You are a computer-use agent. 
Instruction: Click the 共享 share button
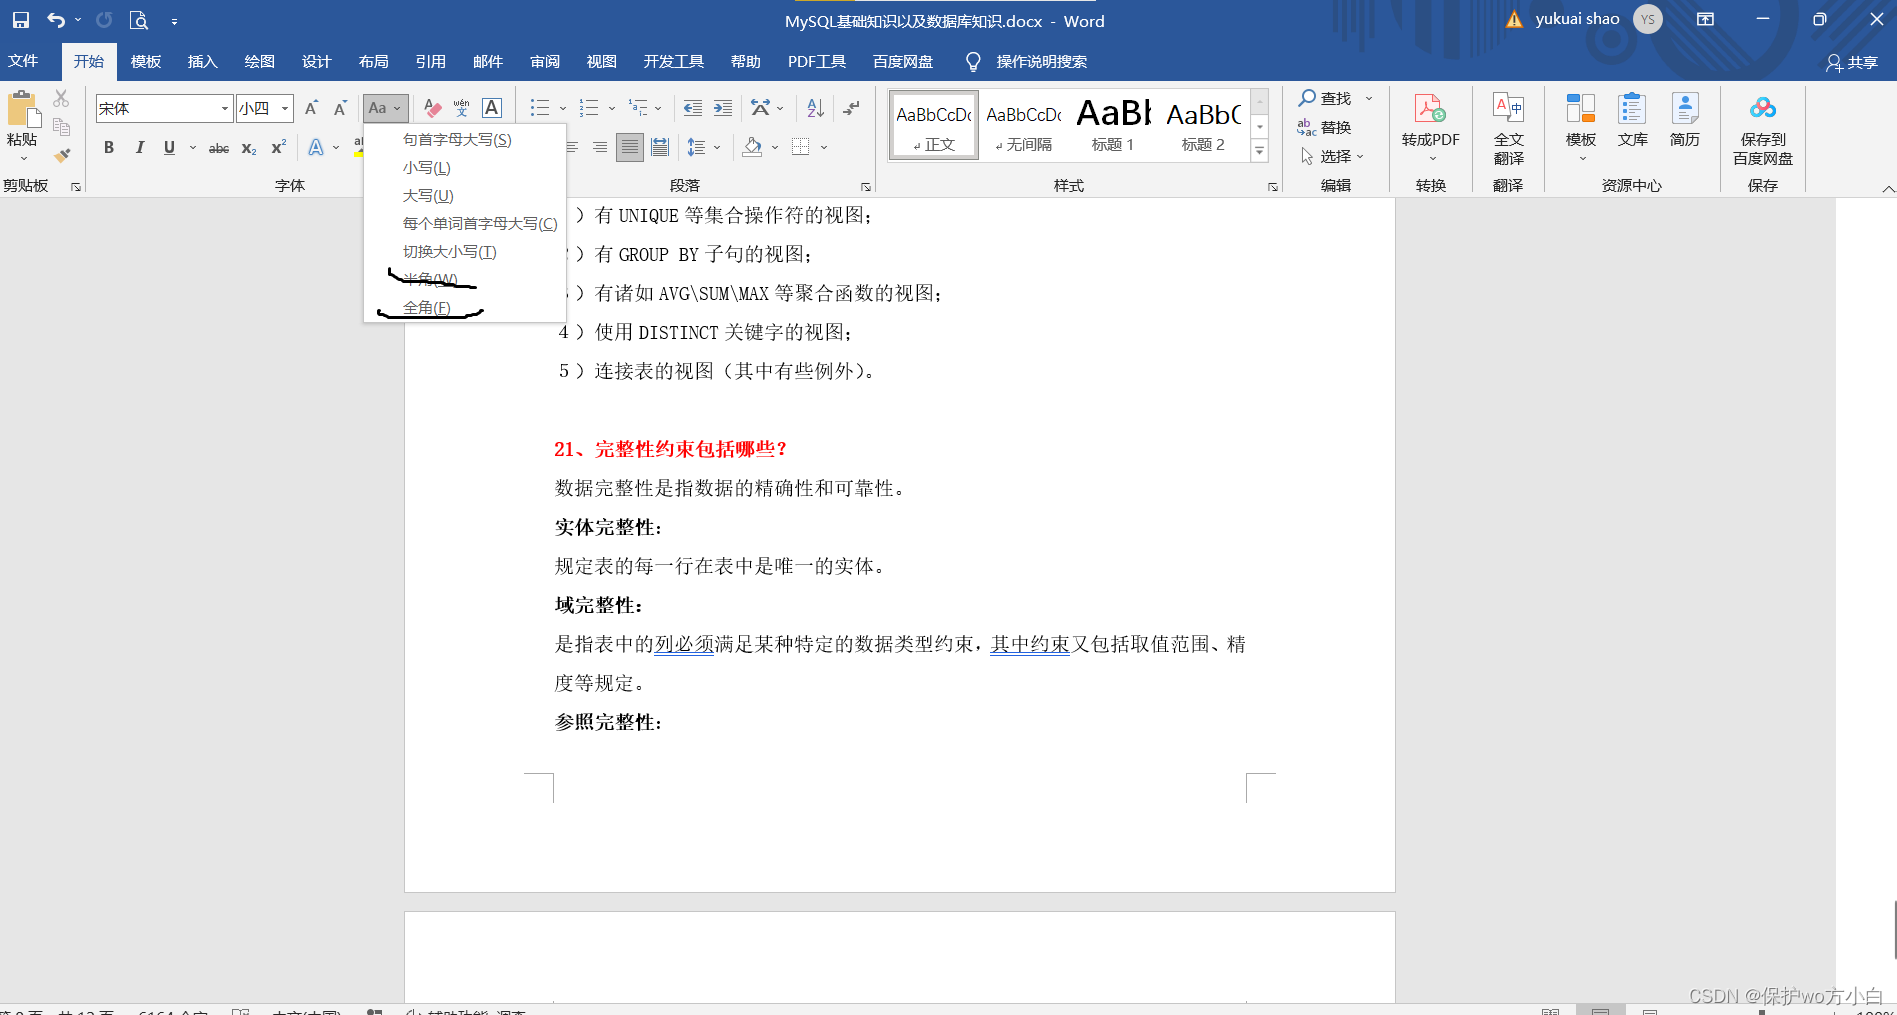coord(1852,62)
